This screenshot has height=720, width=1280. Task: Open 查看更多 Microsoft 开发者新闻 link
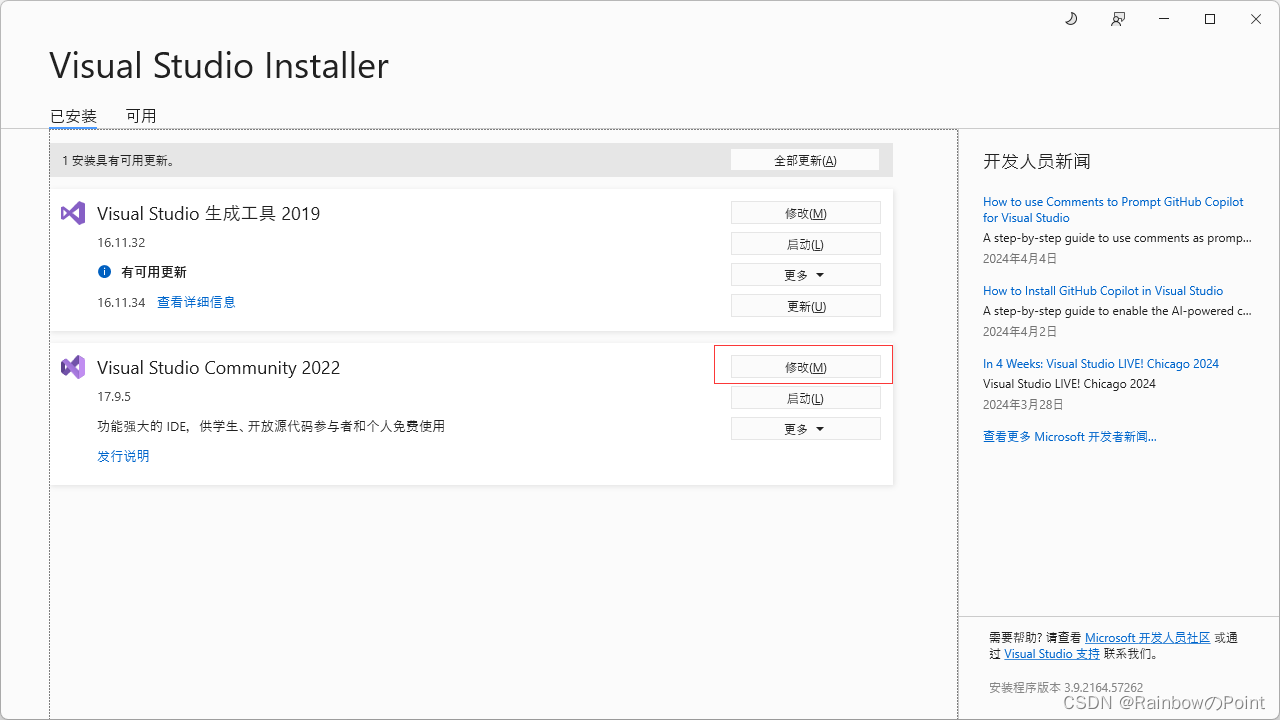tap(1070, 437)
